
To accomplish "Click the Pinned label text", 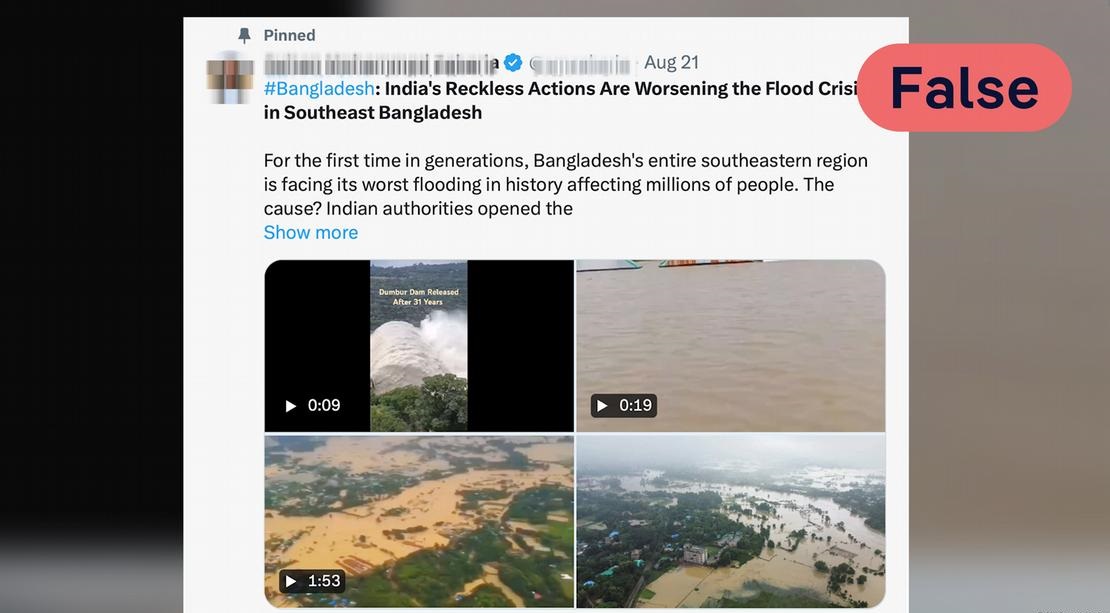I will pos(289,36).
